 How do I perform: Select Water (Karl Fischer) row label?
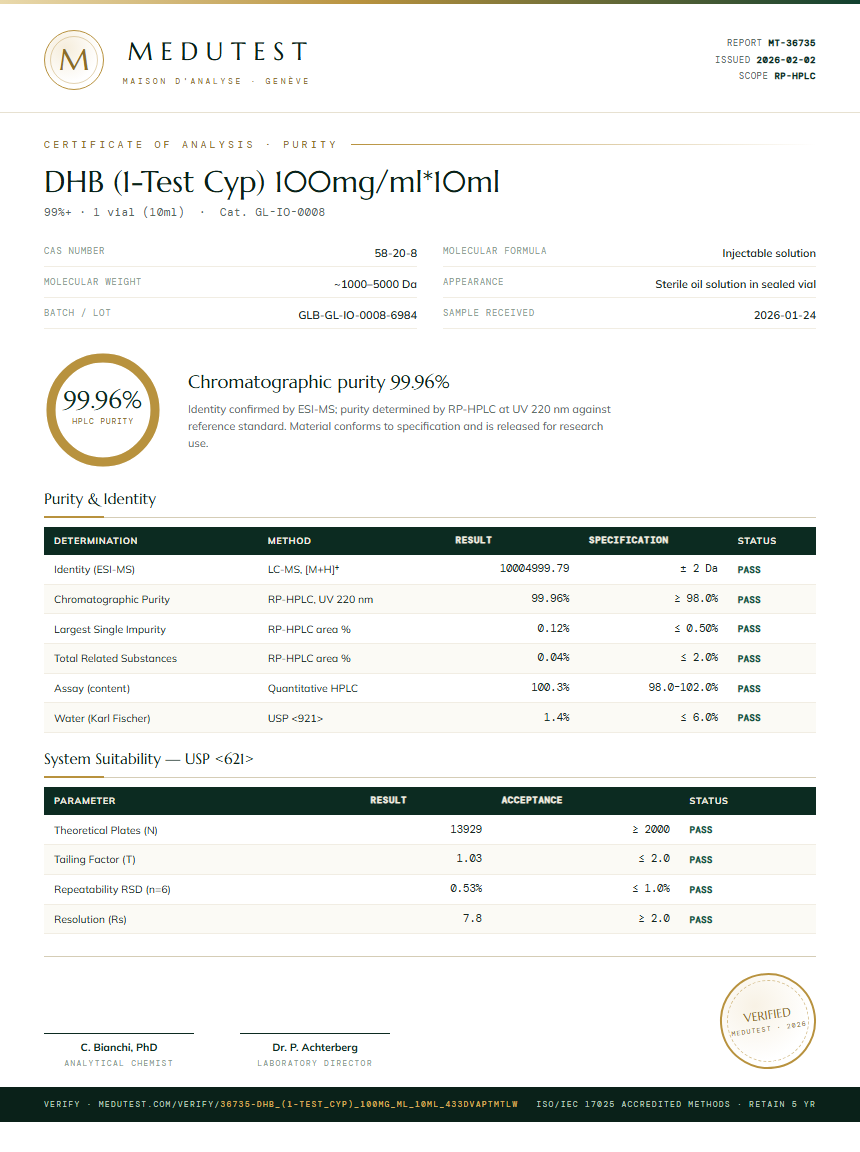tap(102, 719)
